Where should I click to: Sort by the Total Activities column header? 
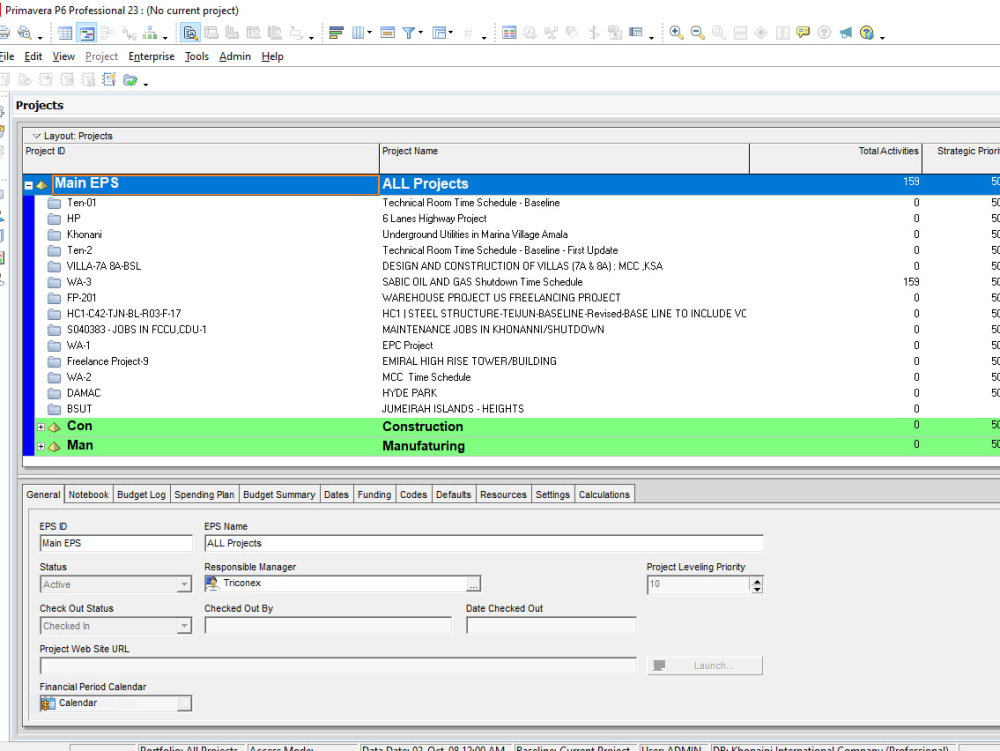(835, 158)
